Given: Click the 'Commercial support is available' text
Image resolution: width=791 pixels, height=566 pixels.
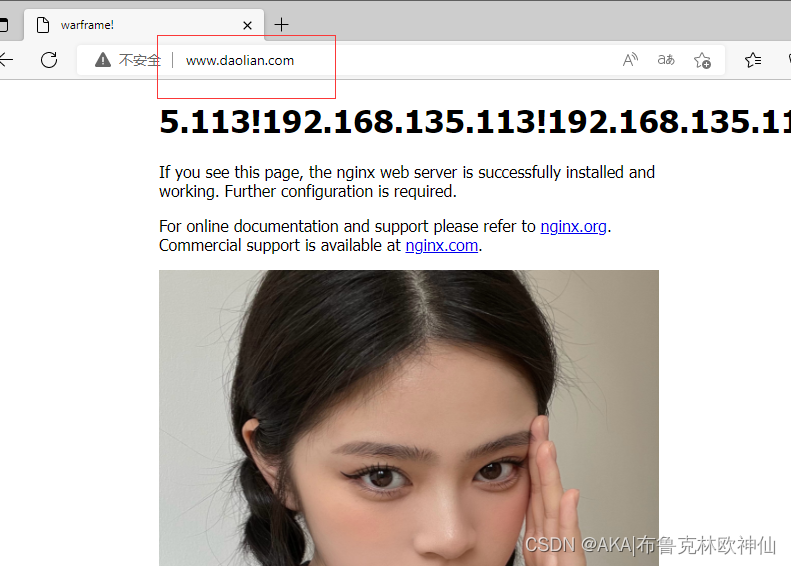Looking at the screenshot, I should [x=280, y=246].
